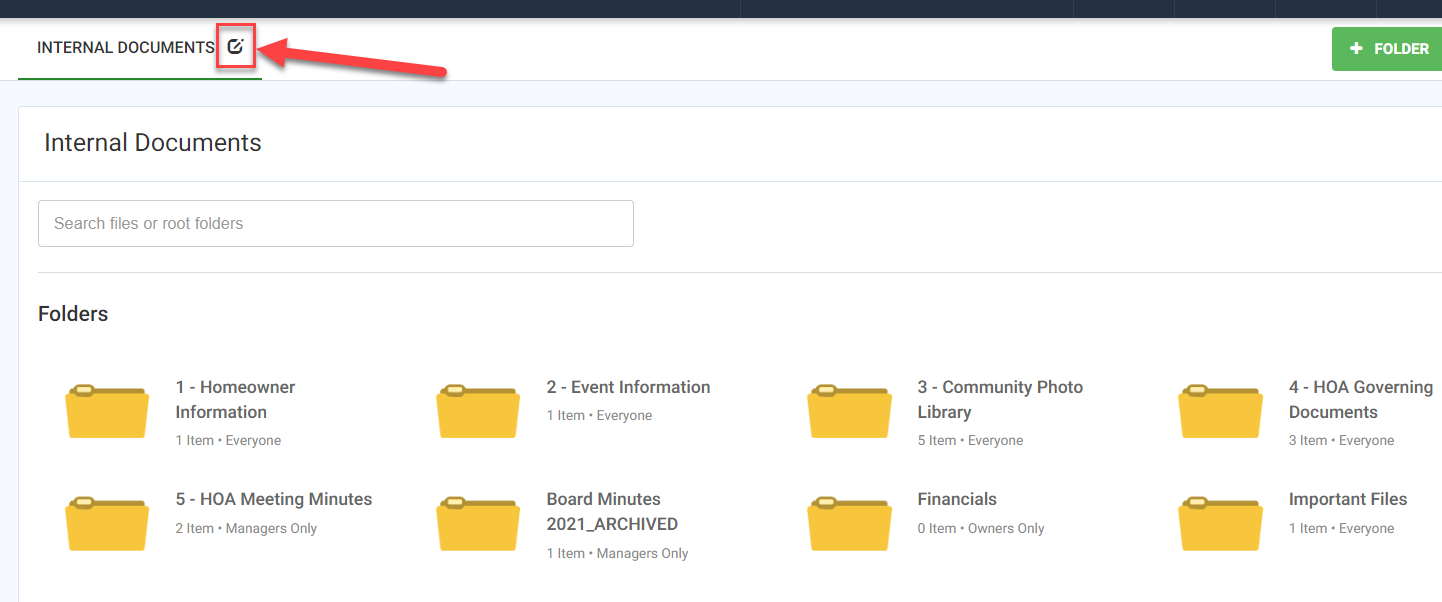Viewport: 1442px width, 602px height.
Task: Open "Important Files" by clicking its title
Action: [1348, 498]
